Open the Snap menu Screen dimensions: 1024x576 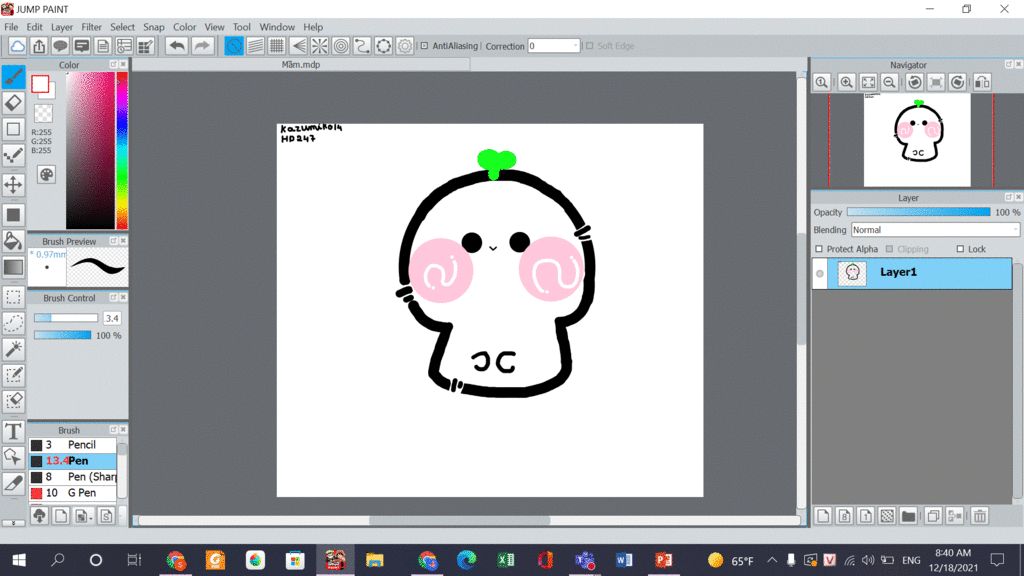(153, 27)
